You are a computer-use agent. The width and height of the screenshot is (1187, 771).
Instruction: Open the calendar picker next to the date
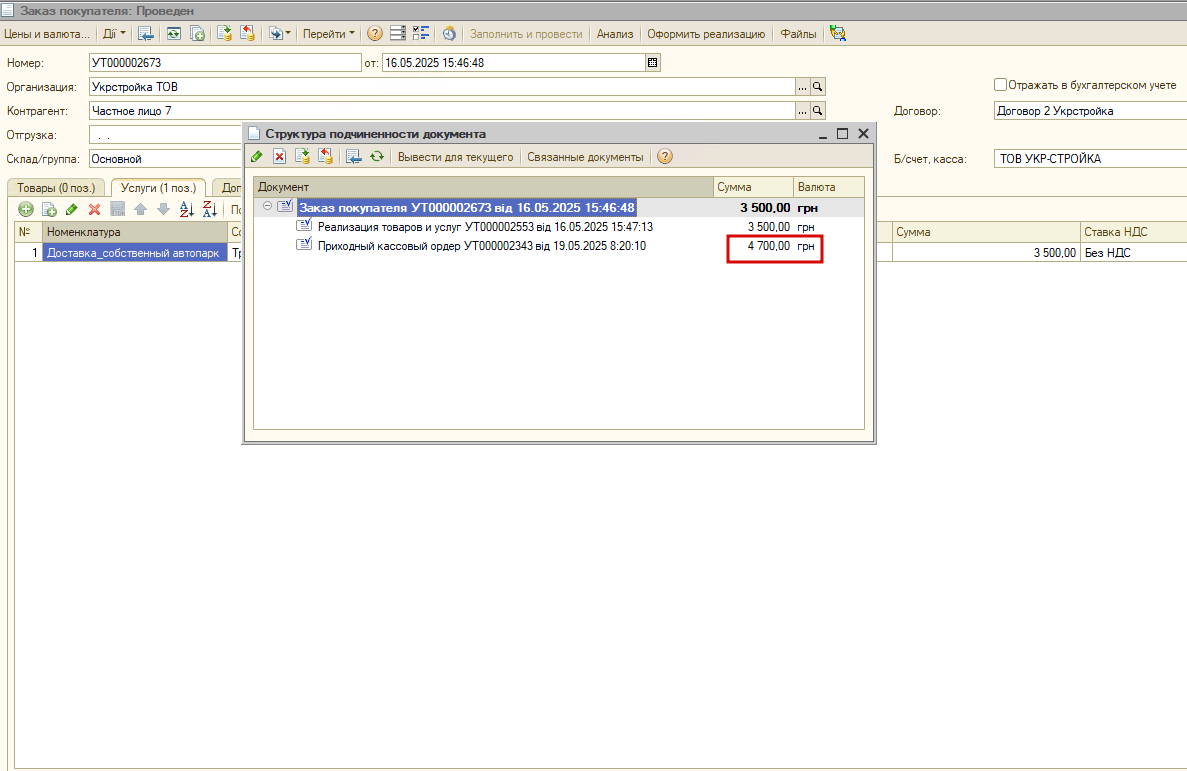[653, 63]
